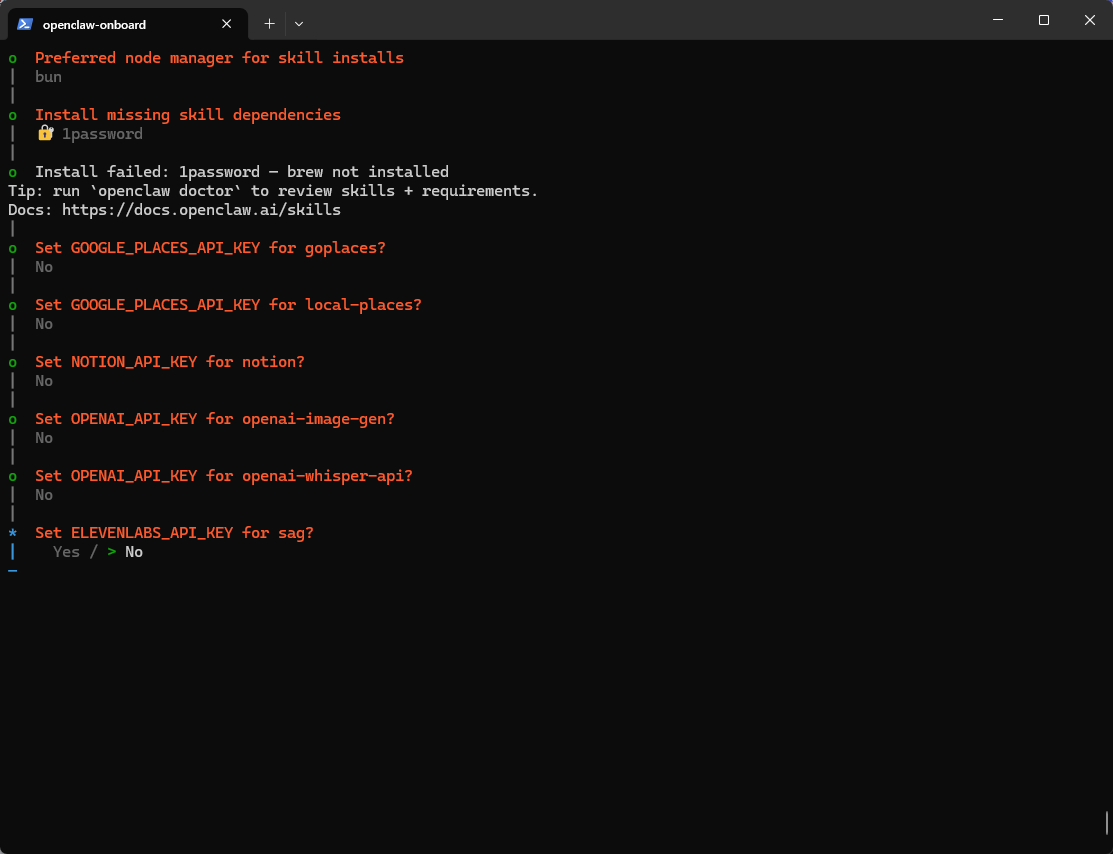Screen dimensions: 1113x854
Task: Click 'Install missing skill dependencies' heading
Action: [x=188, y=115]
